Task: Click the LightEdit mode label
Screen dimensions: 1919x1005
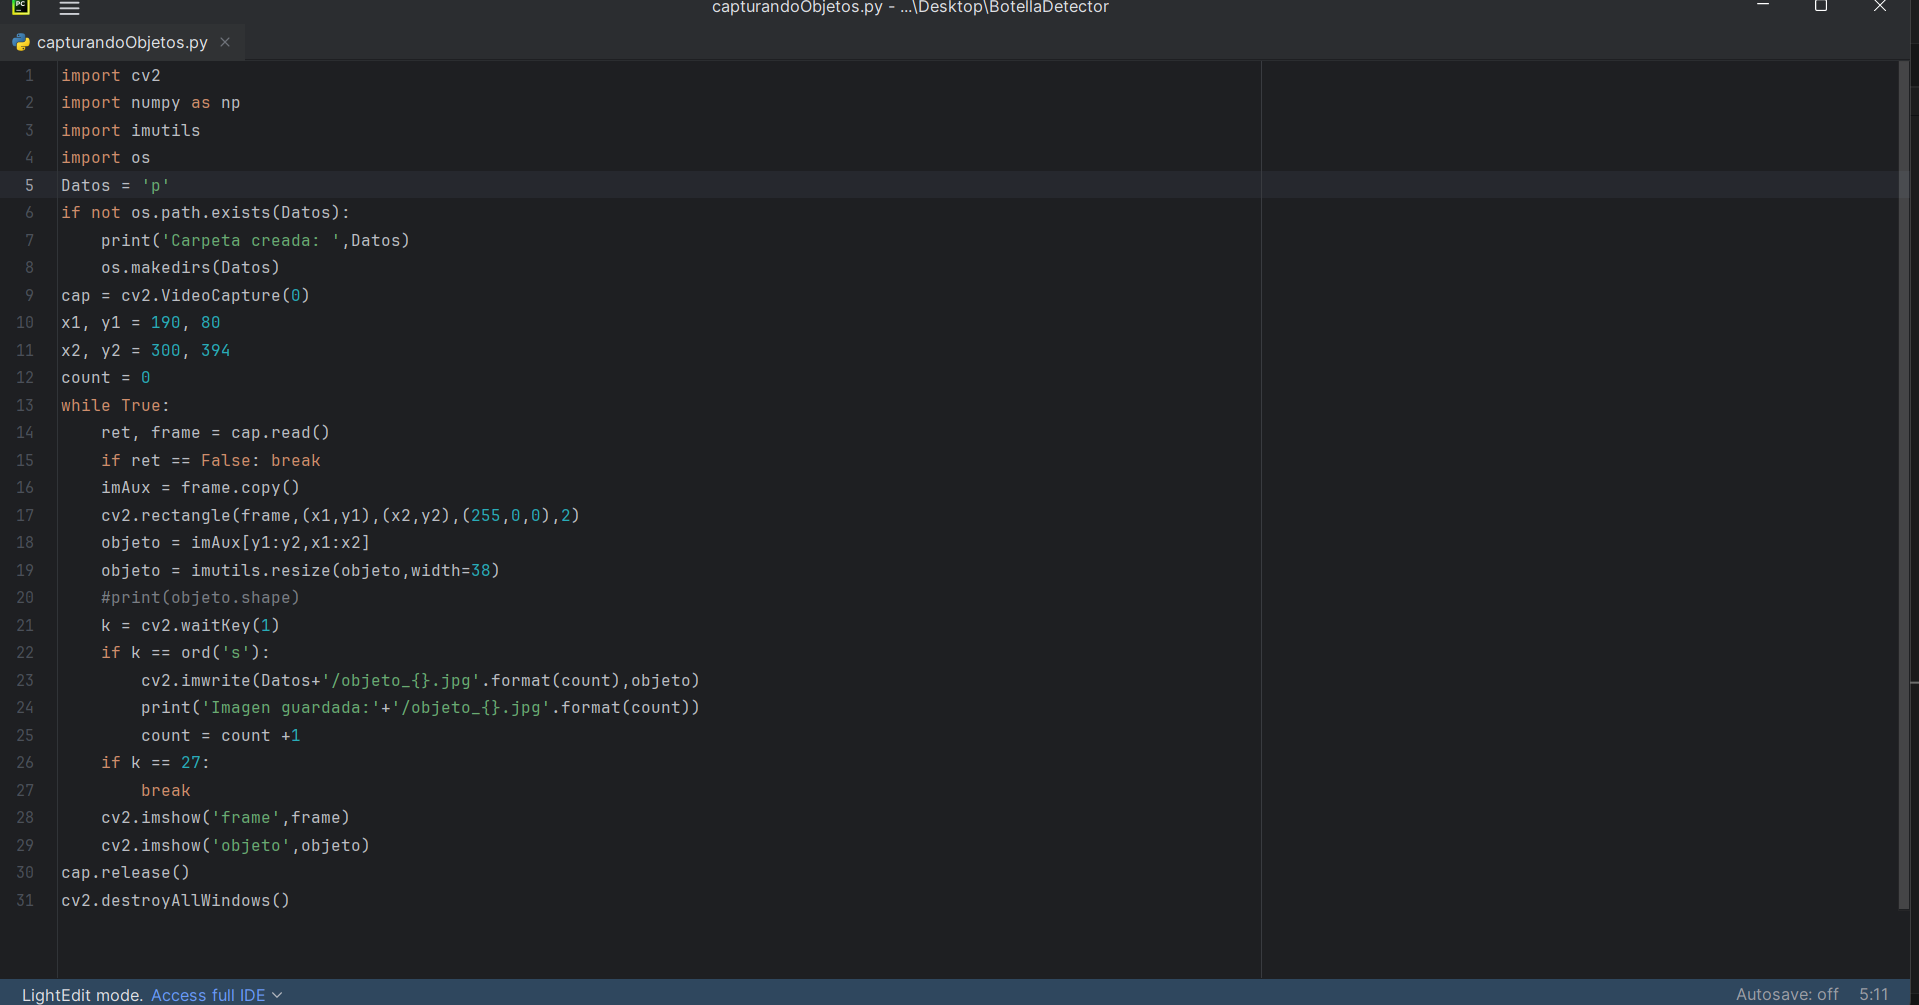Action: (83, 995)
